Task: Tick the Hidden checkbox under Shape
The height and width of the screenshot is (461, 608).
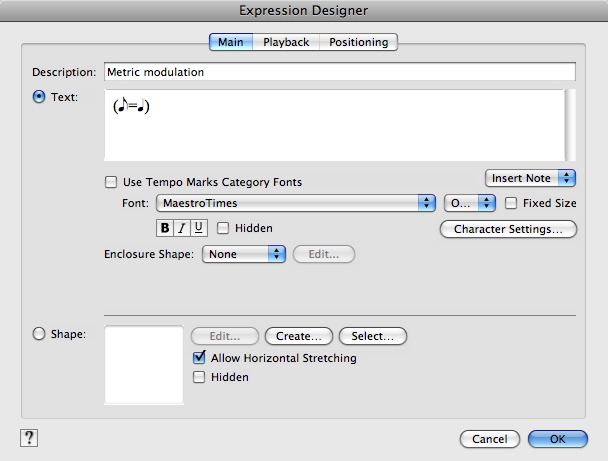Action: click(x=199, y=377)
